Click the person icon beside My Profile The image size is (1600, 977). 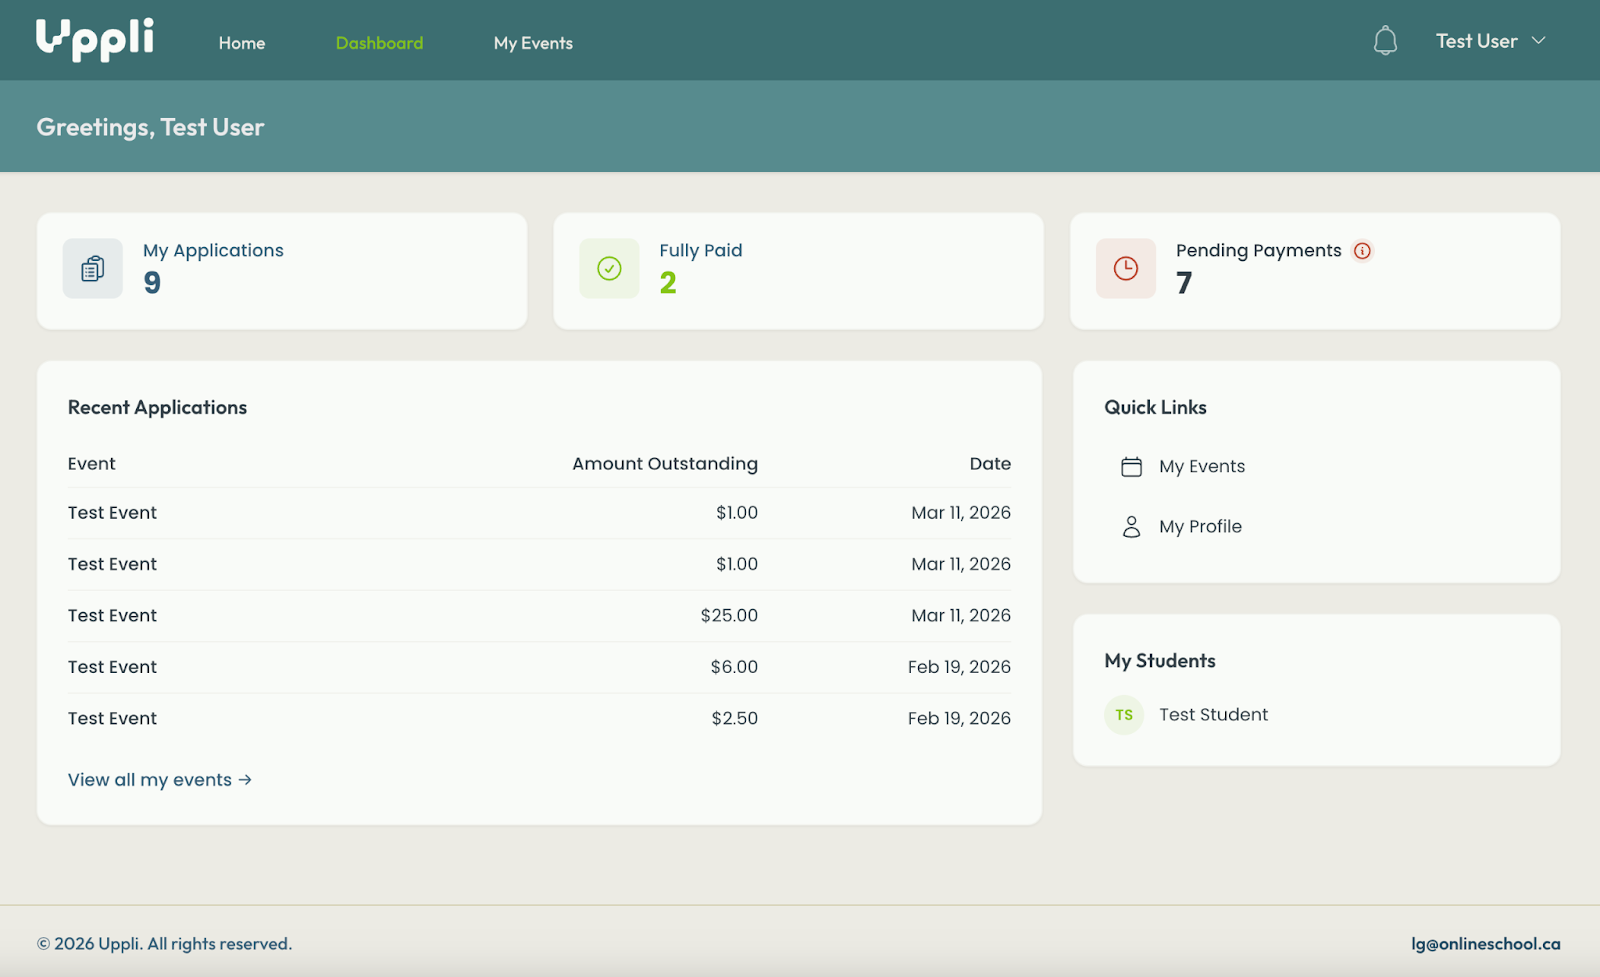tap(1131, 527)
